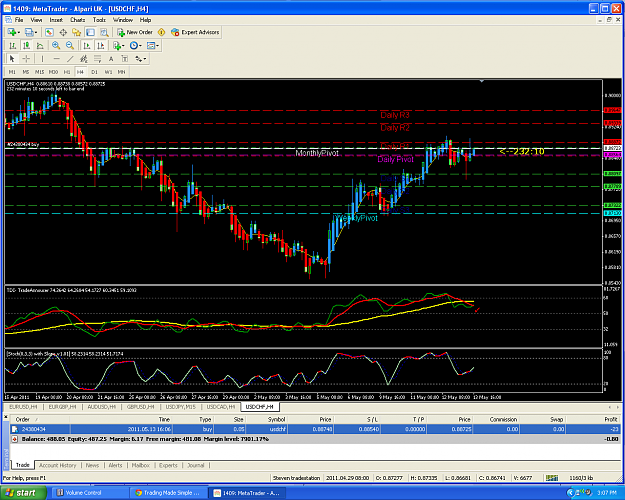Open the Insert menu

coord(56,20)
